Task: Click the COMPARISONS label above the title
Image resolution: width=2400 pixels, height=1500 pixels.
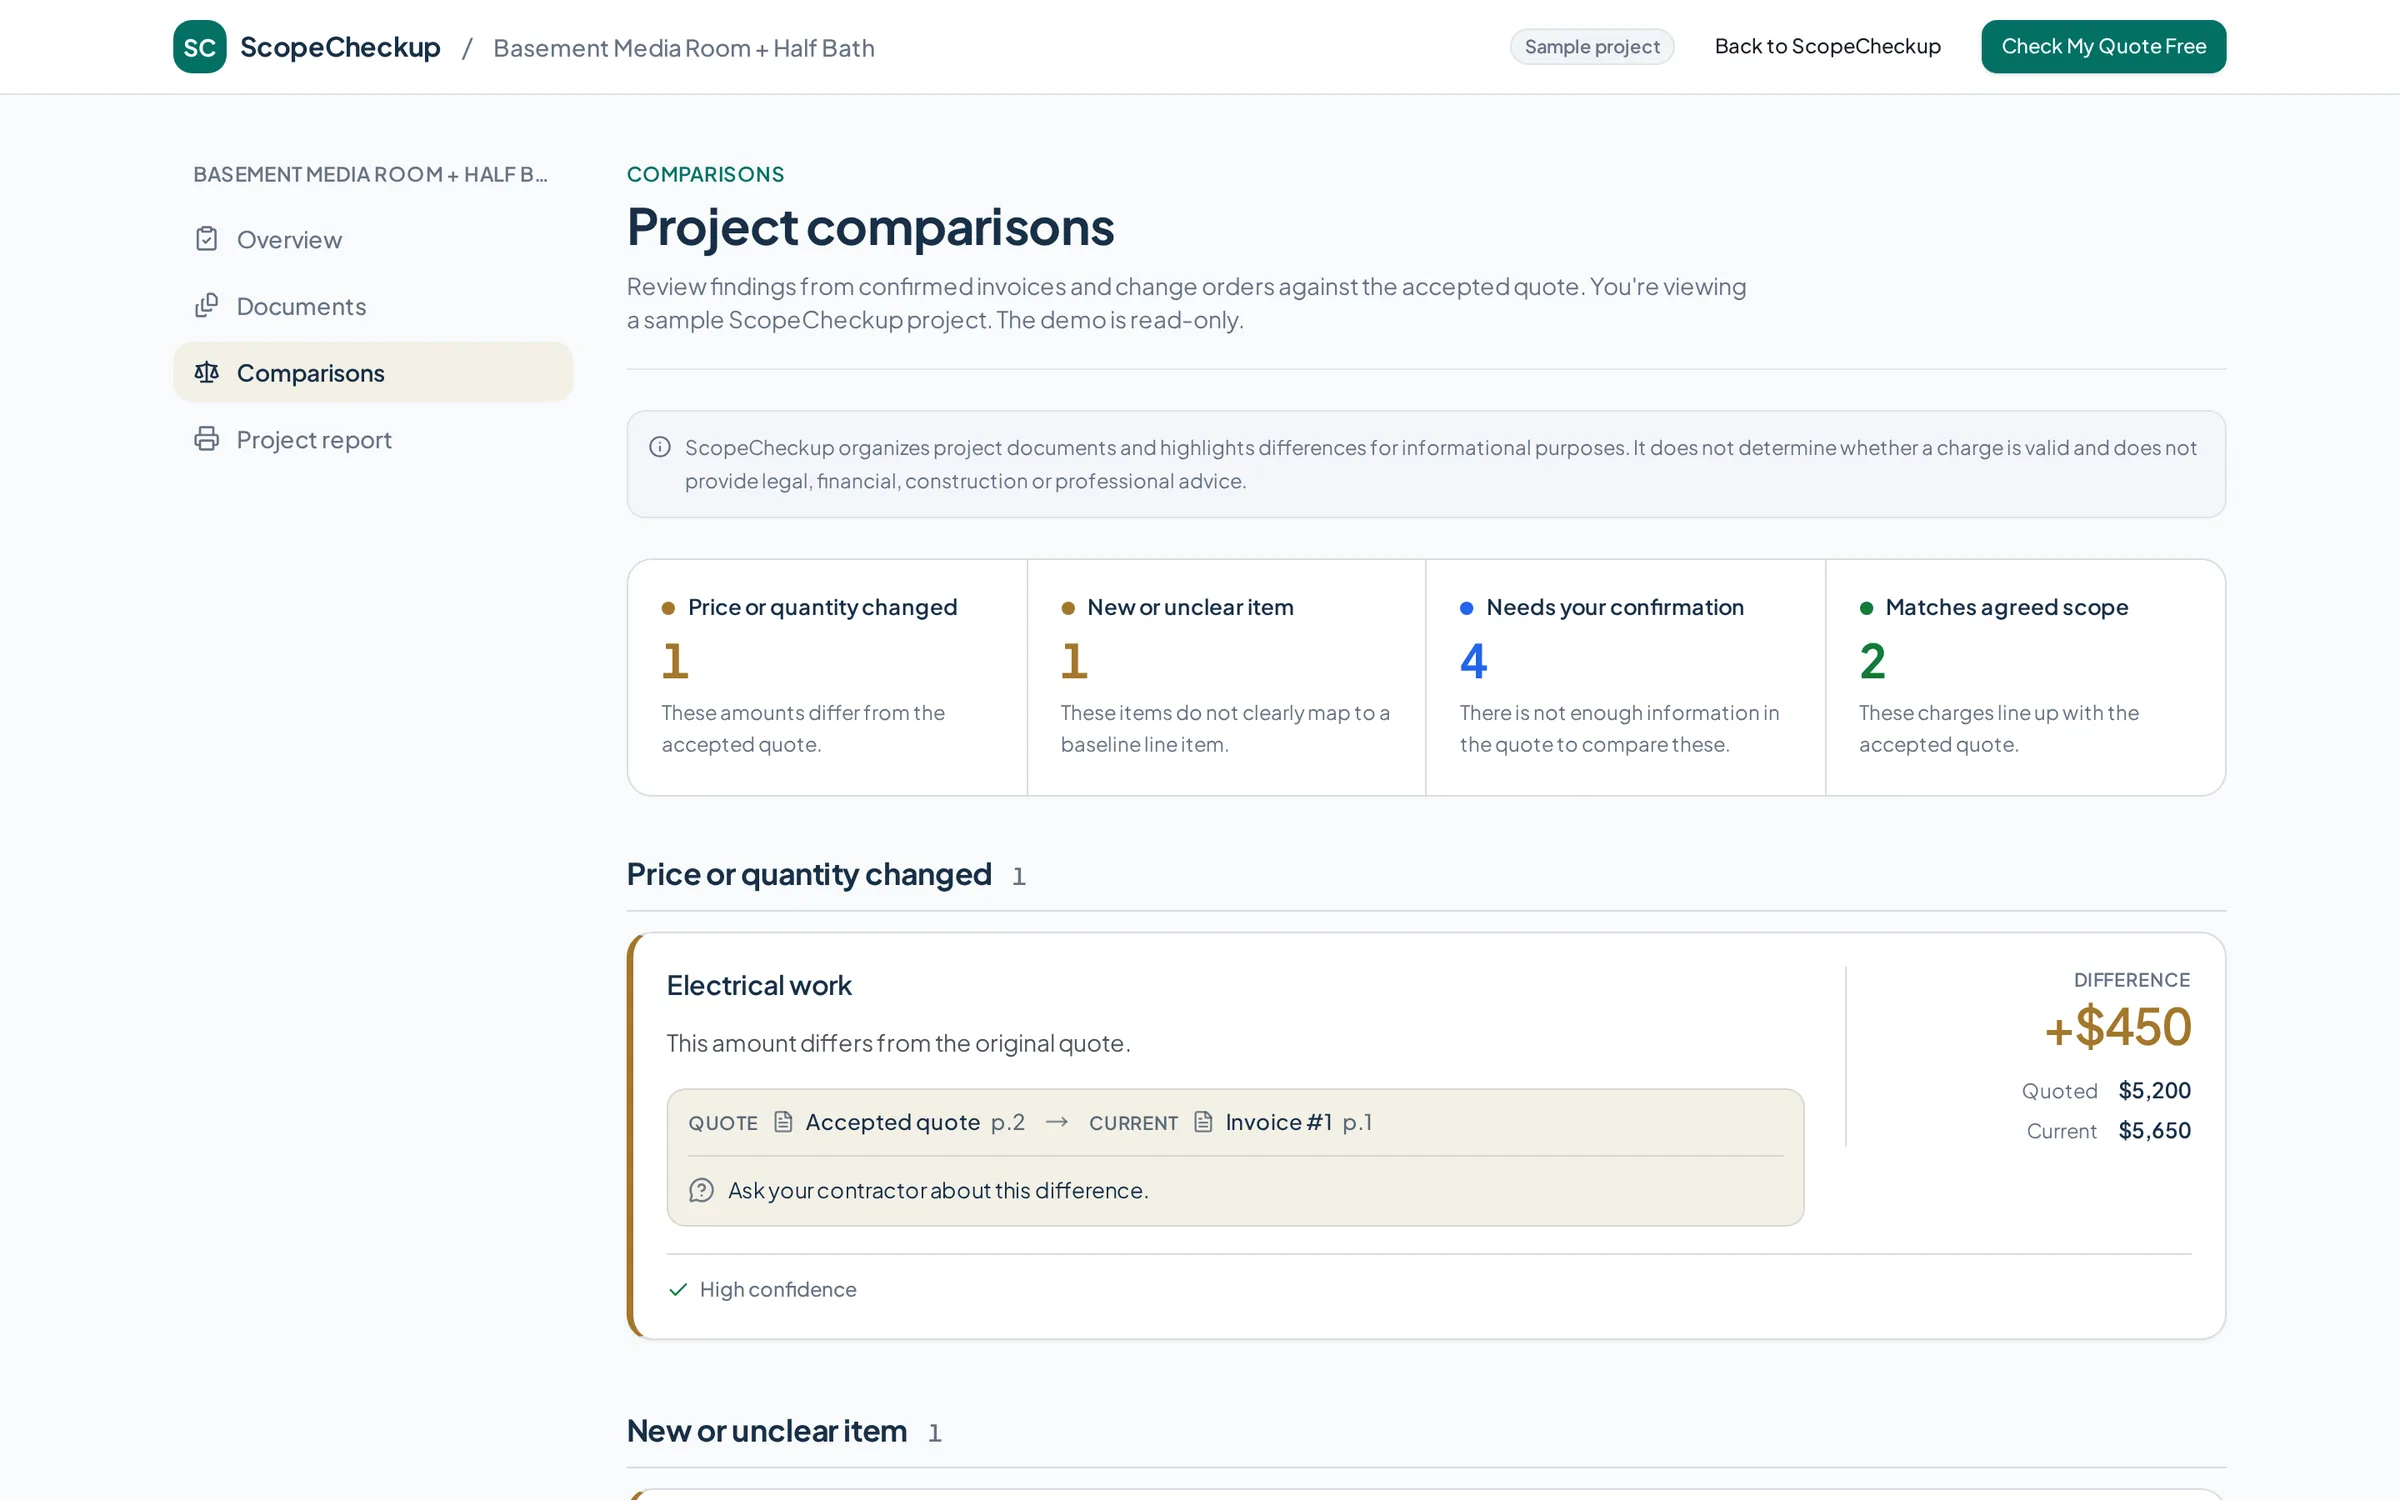Action: point(705,174)
